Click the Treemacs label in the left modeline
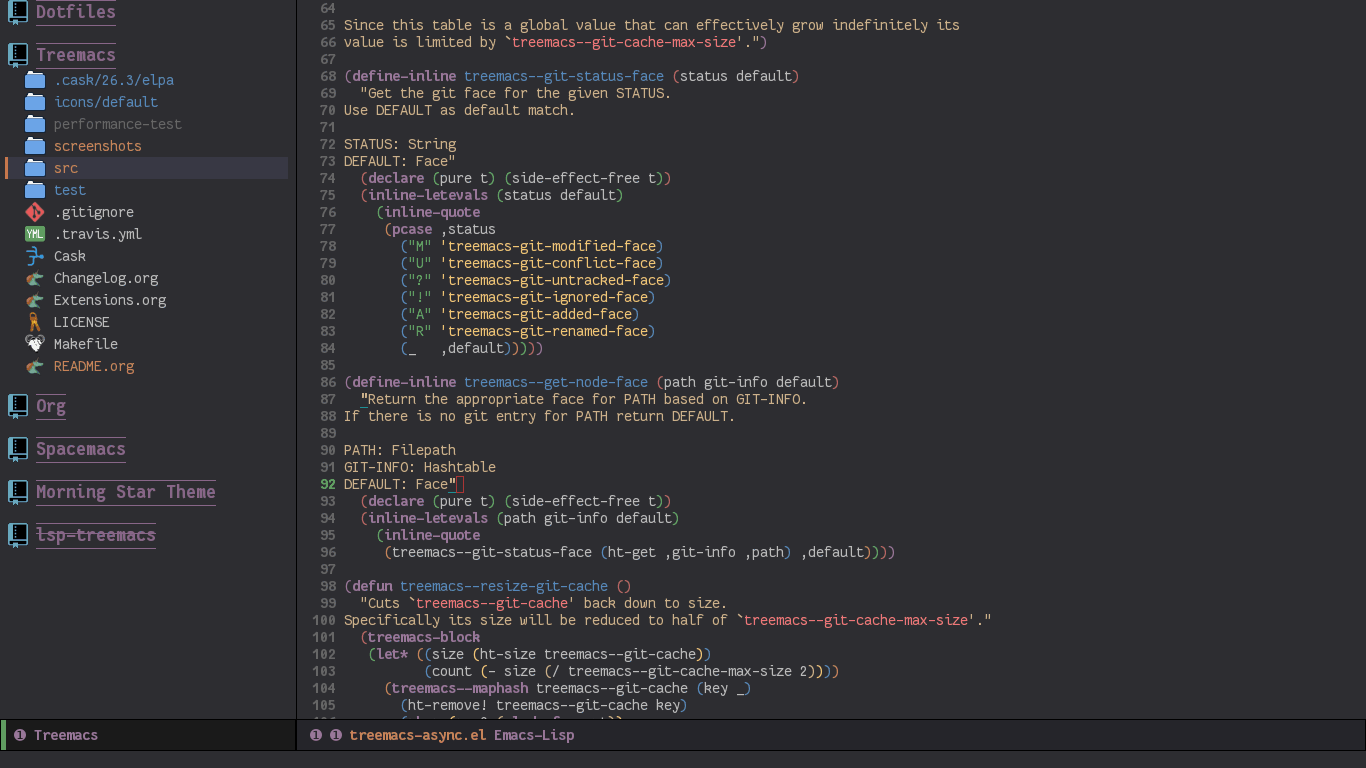Image resolution: width=1366 pixels, height=768 pixels. click(x=64, y=735)
